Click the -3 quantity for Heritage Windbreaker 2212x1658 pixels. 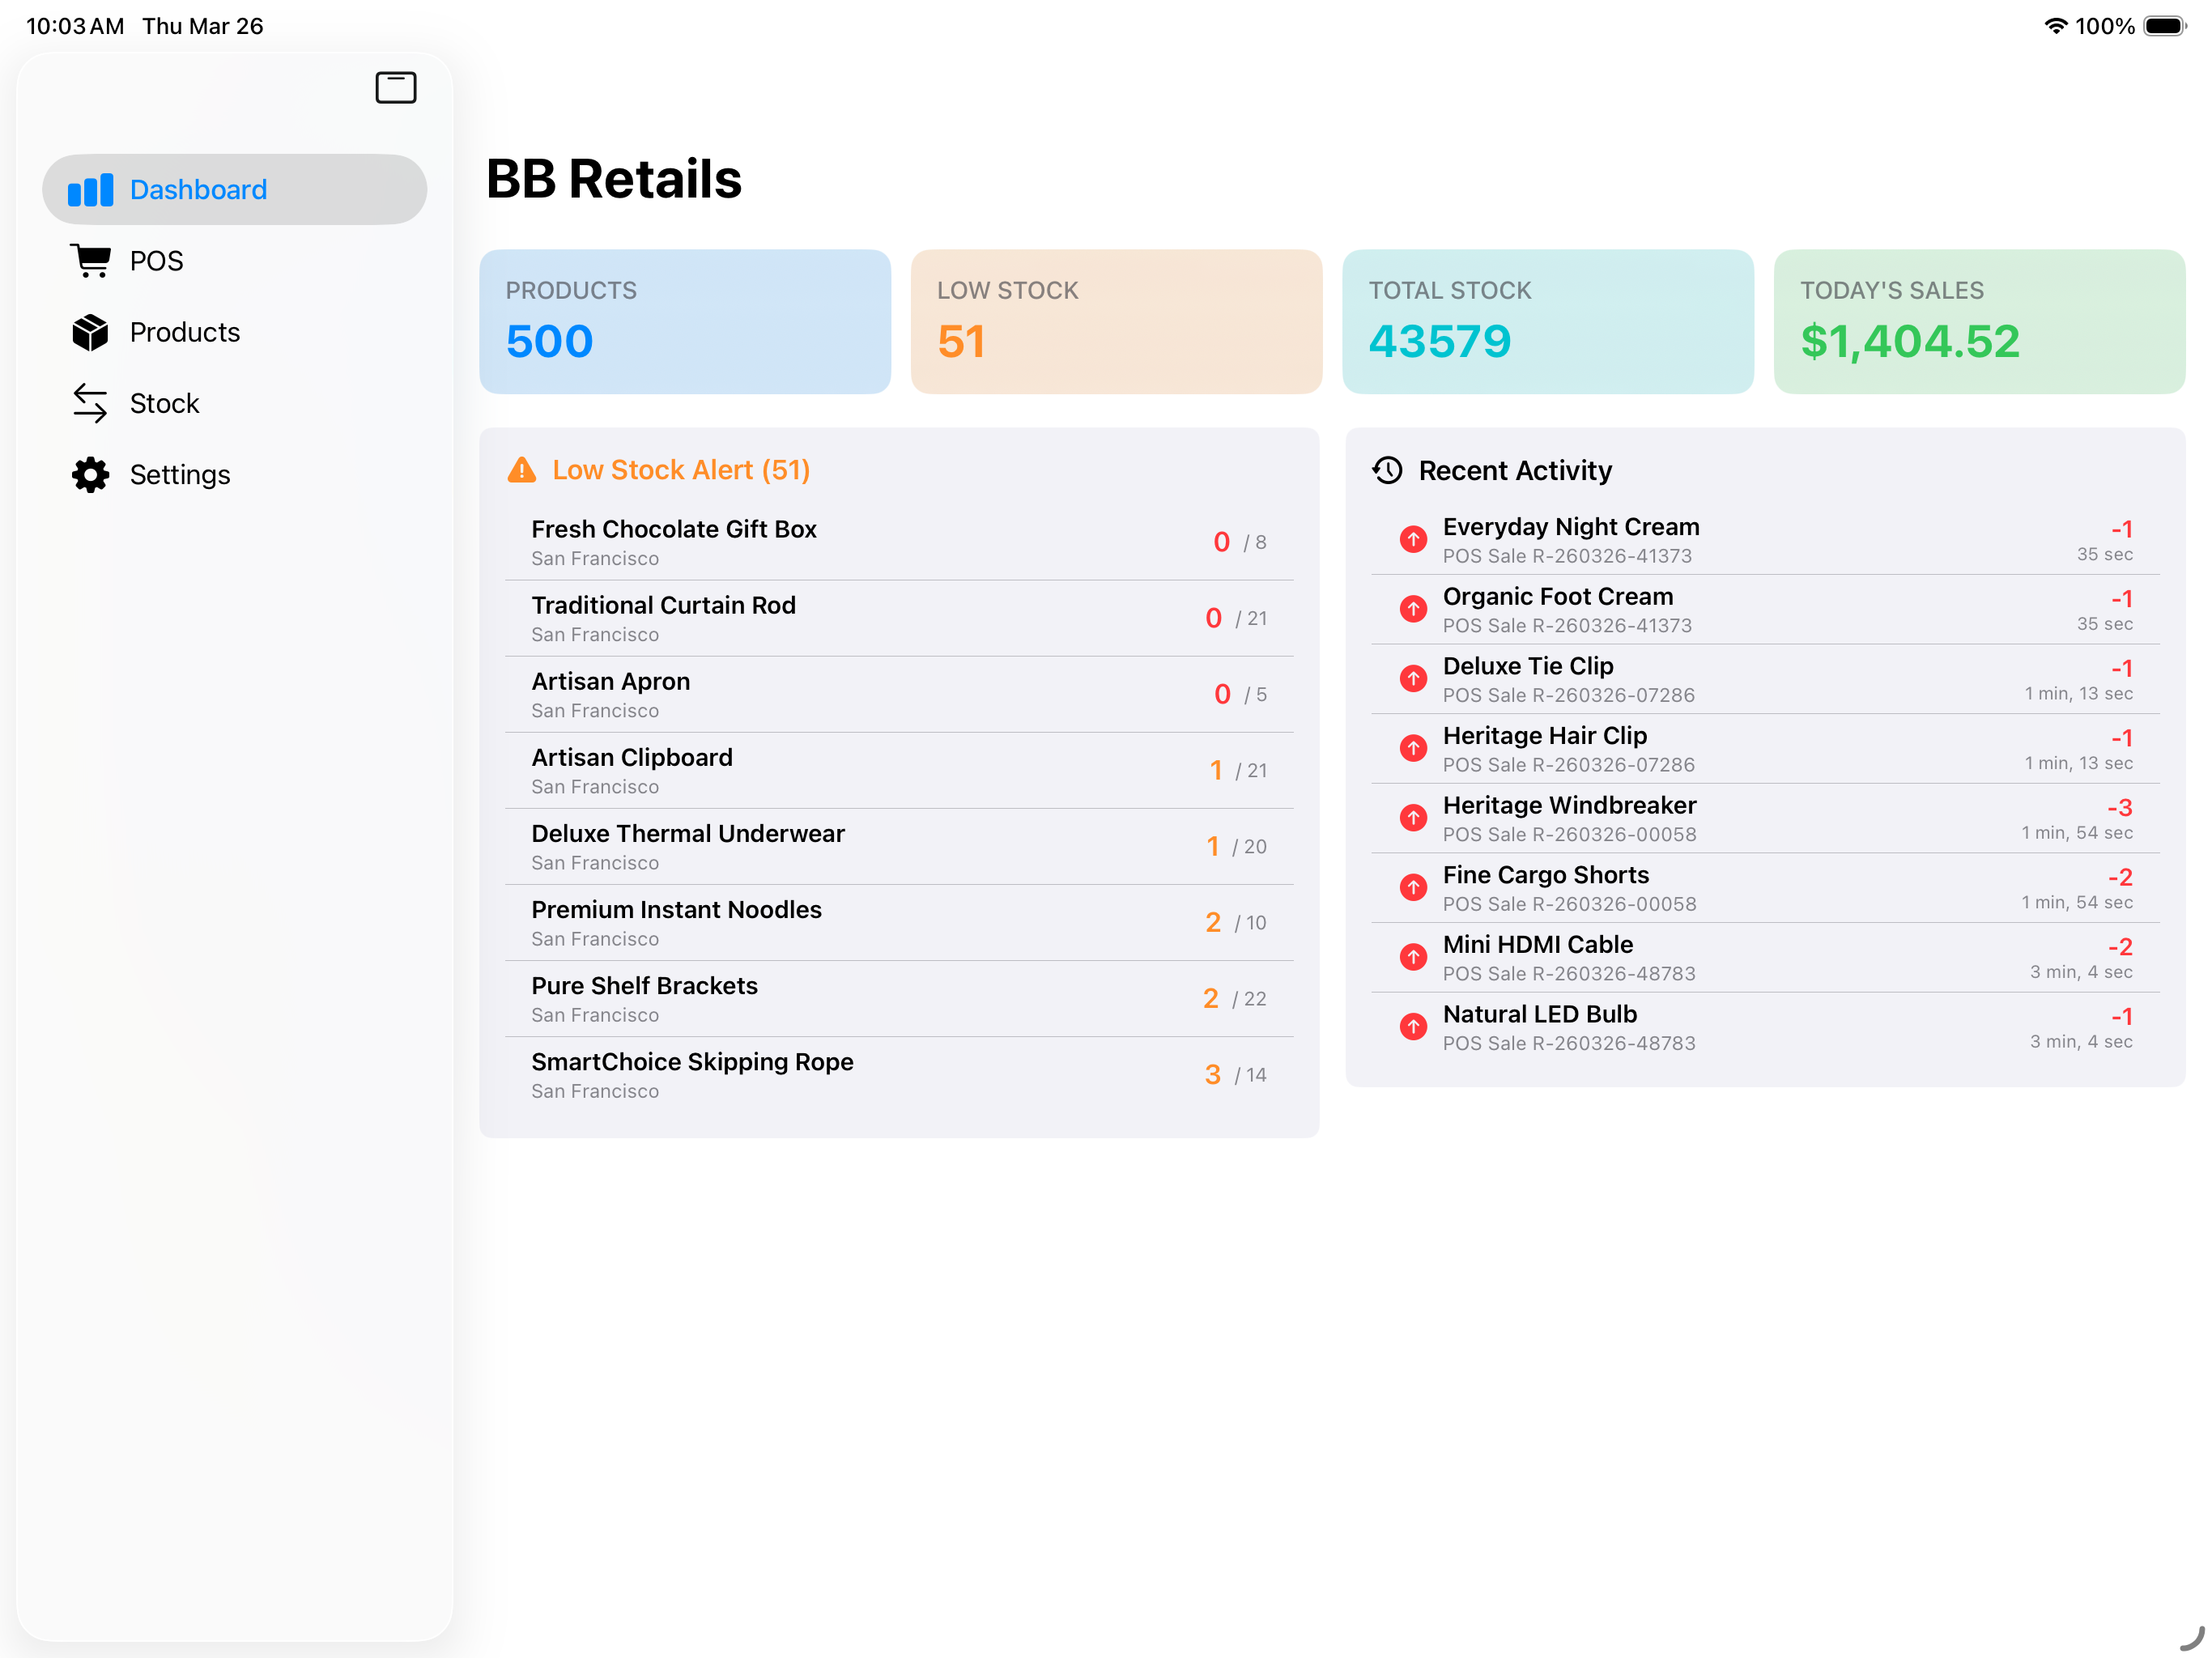click(x=2119, y=807)
